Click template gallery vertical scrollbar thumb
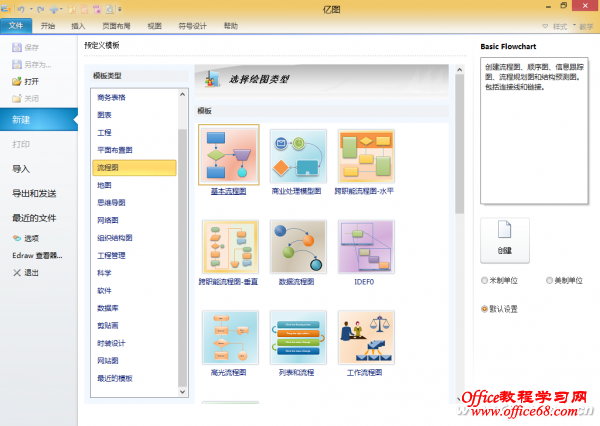 tap(460, 144)
